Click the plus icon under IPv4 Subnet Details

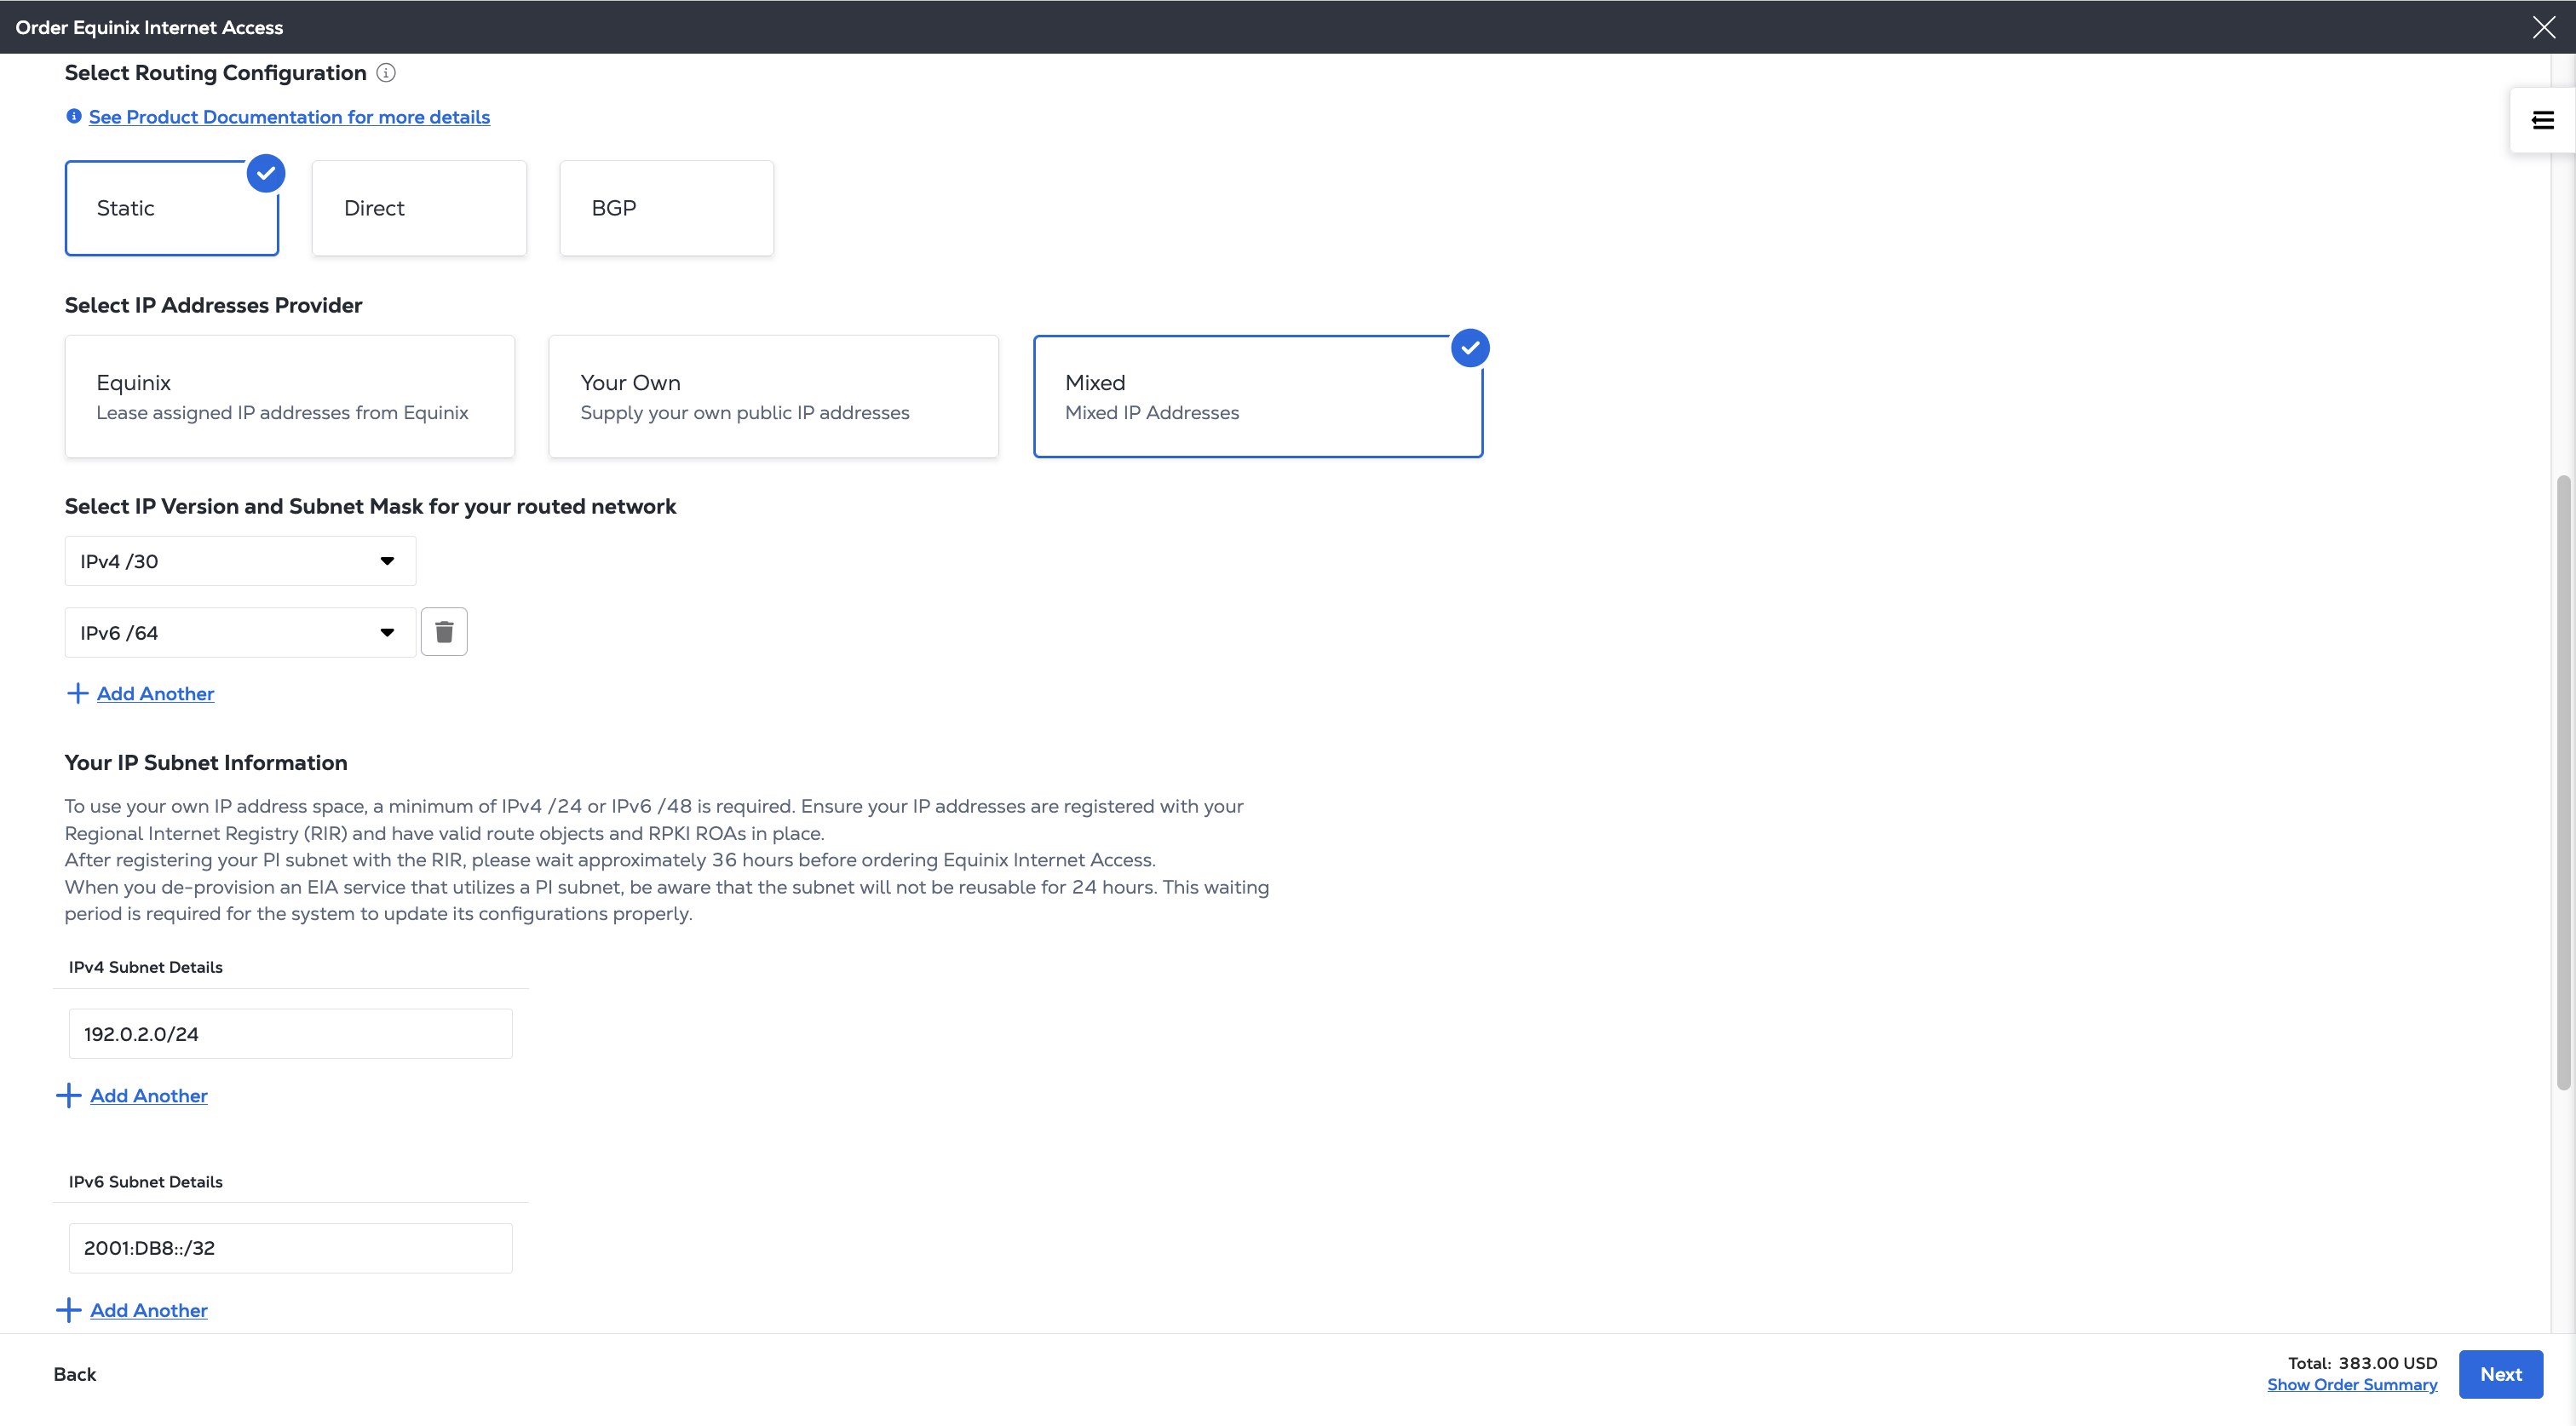tap(69, 1096)
